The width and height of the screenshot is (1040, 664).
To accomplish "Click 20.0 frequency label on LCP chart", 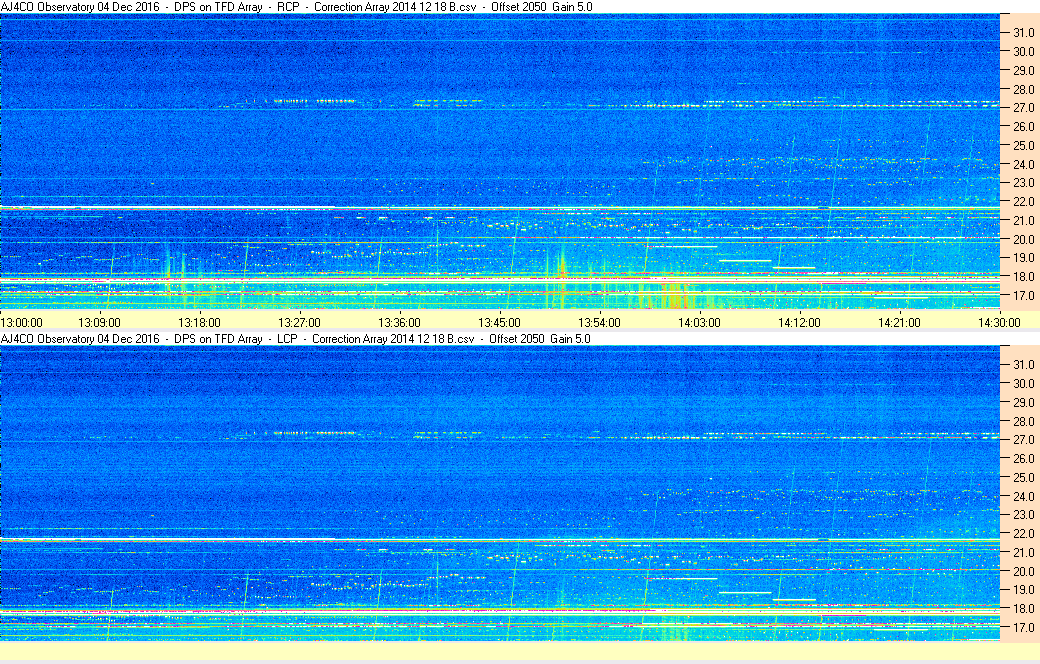I will (1023, 571).
